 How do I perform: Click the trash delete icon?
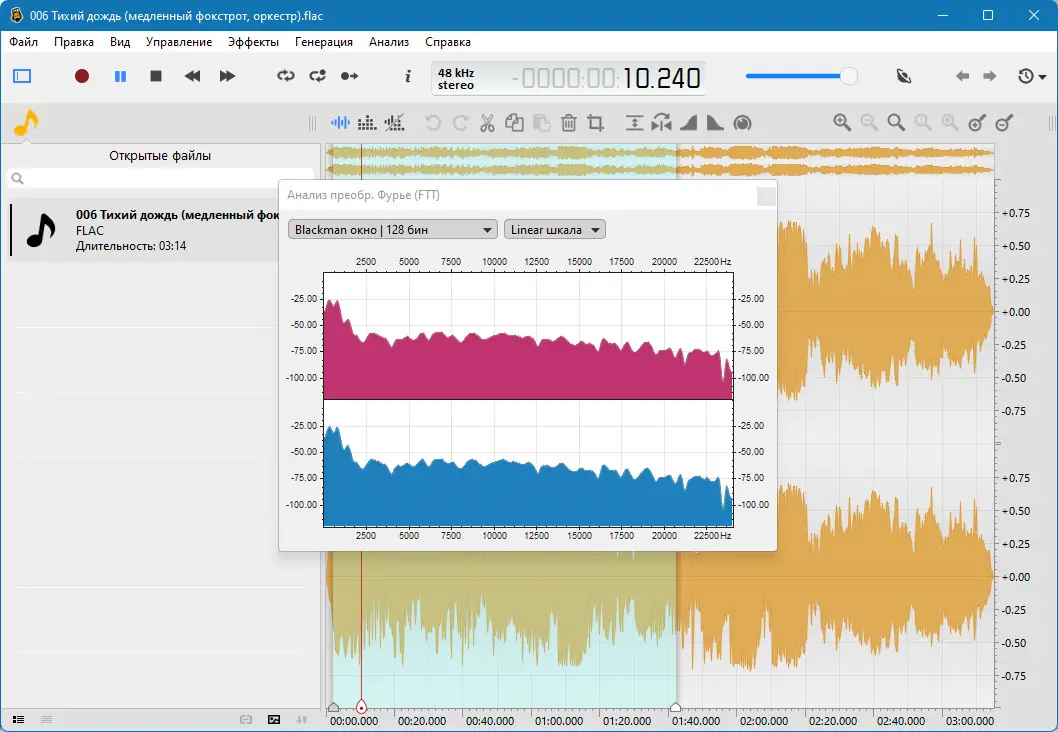tap(569, 123)
